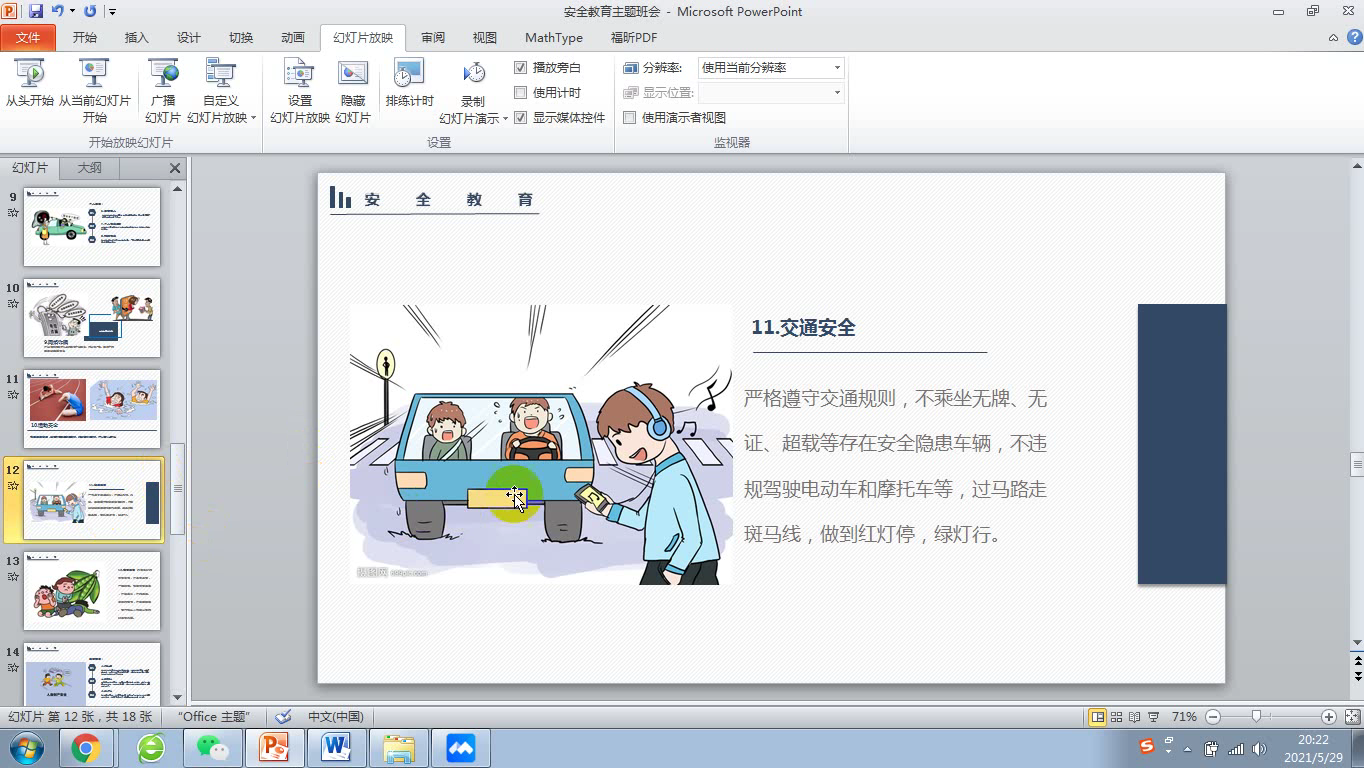Select slide 13 thumbnail
Viewport: 1364px width, 768px height.
[x=92, y=591]
